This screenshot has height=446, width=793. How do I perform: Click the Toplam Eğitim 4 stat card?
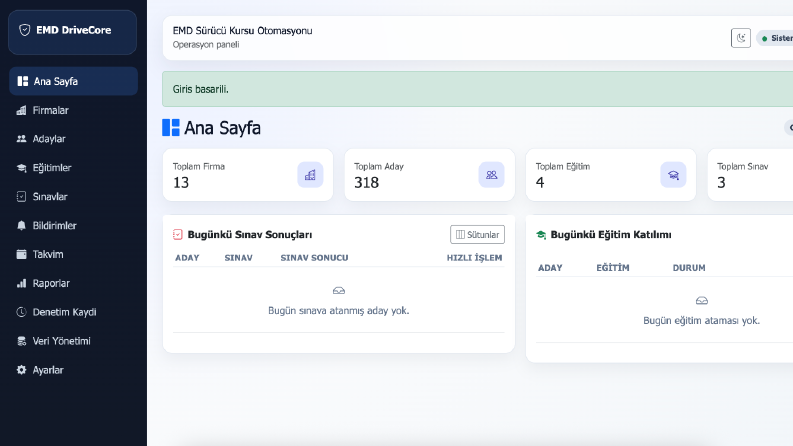click(611, 175)
